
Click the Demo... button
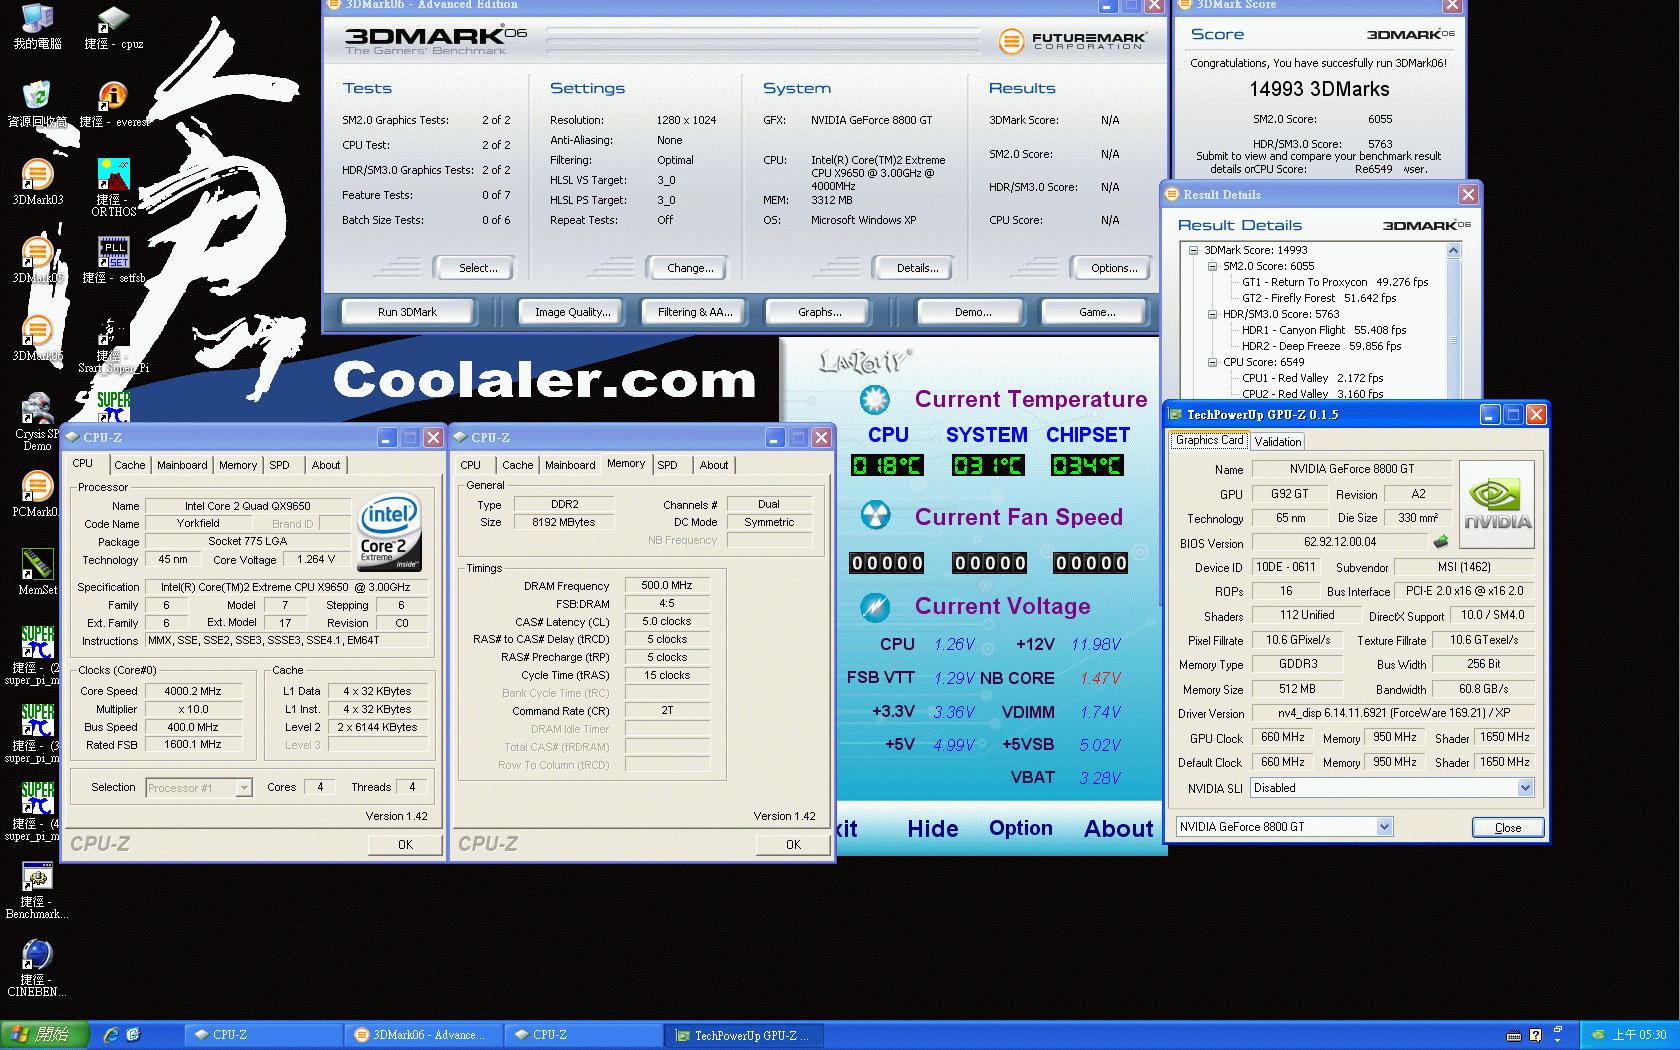point(973,312)
